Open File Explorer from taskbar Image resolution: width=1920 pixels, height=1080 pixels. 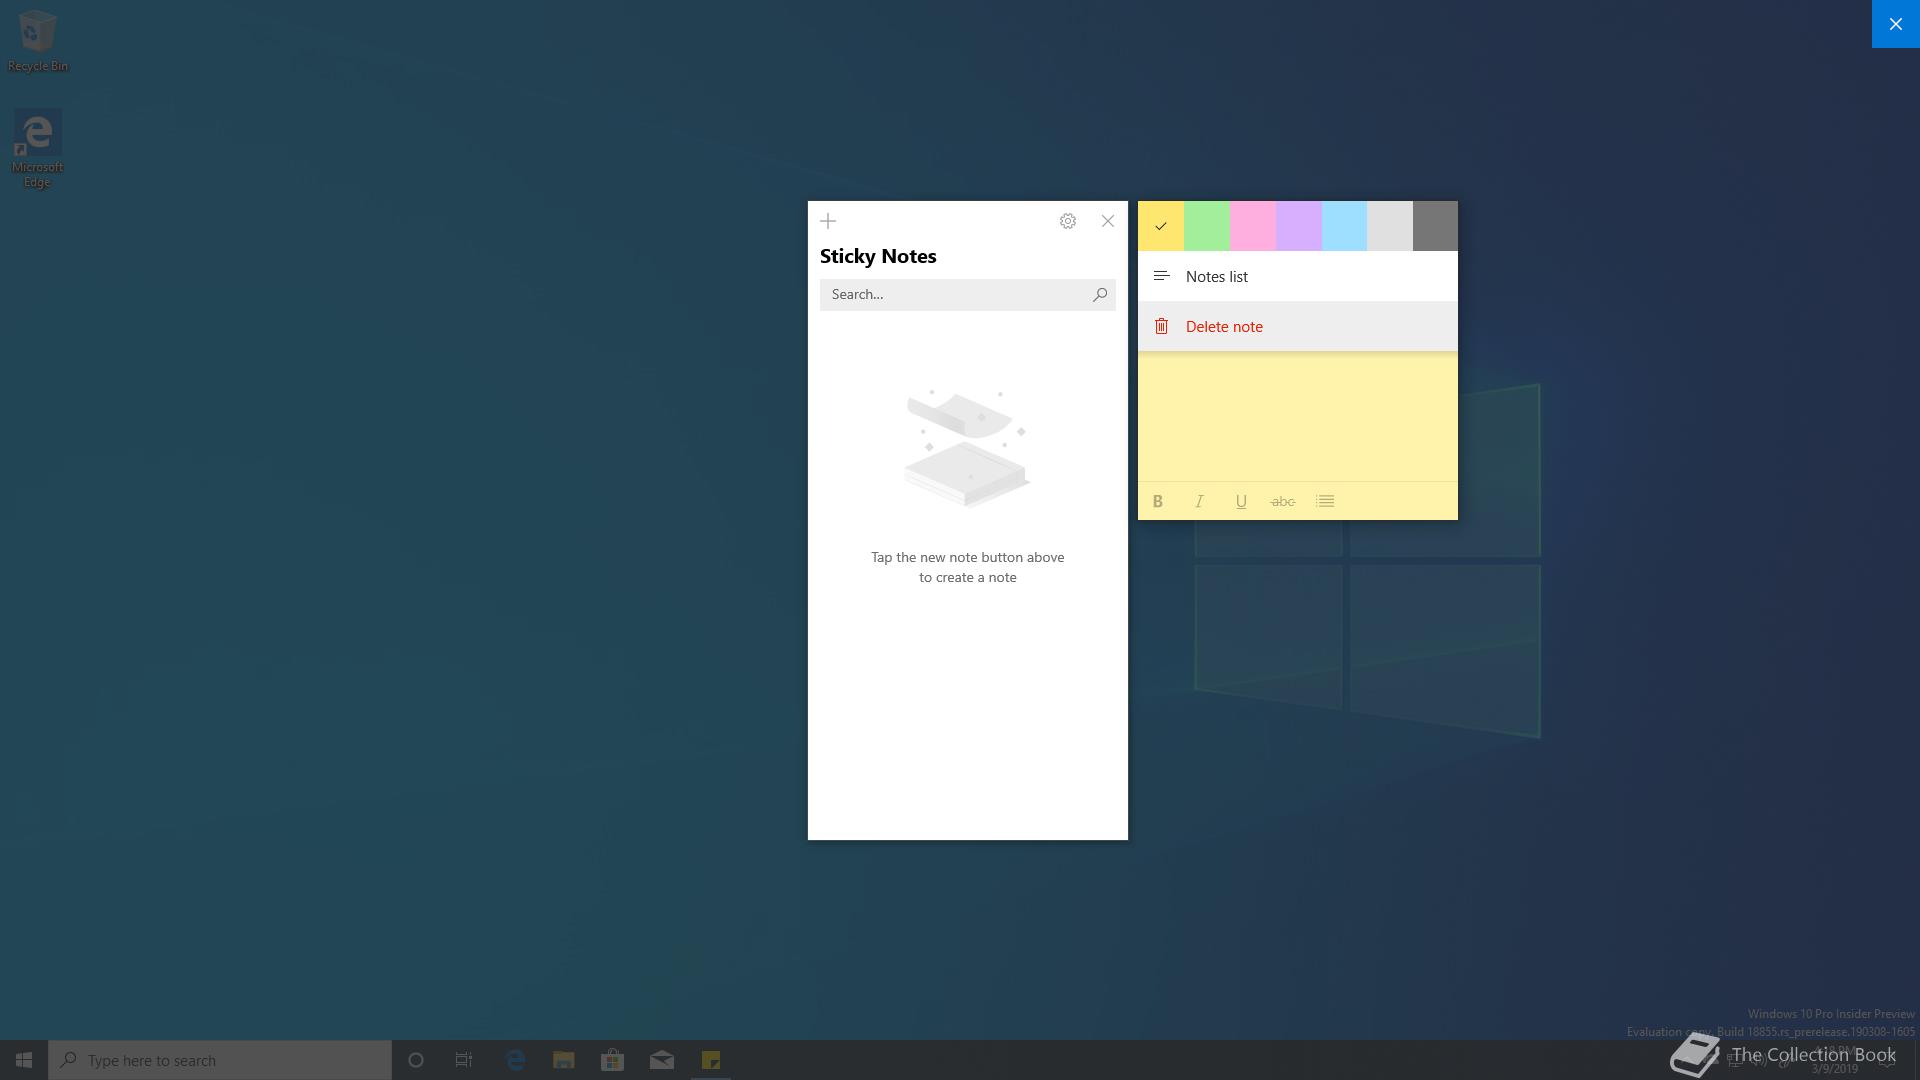(564, 1060)
